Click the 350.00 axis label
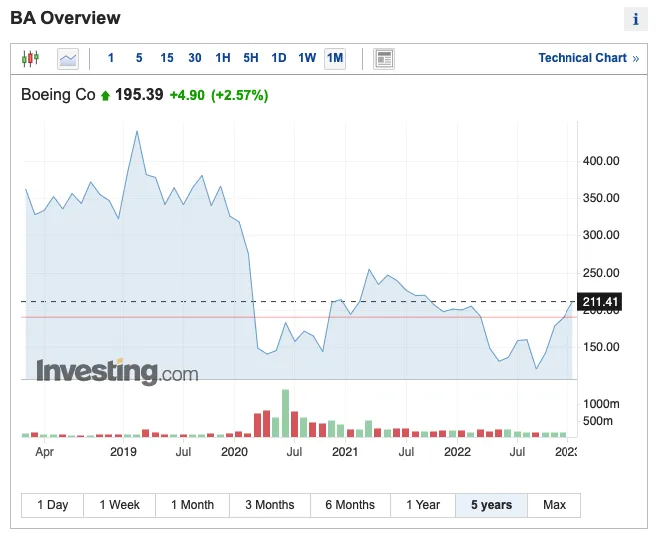Viewport: 661px width, 539px height. 601,198
